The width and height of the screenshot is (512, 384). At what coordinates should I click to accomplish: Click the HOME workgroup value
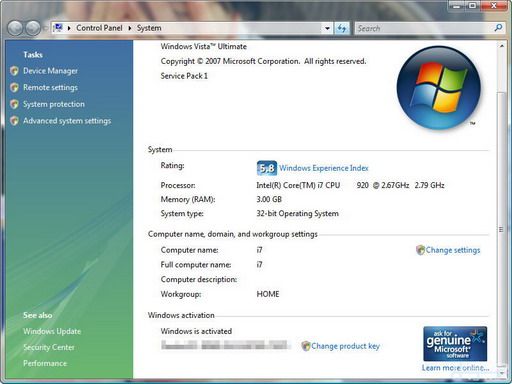click(268, 294)
